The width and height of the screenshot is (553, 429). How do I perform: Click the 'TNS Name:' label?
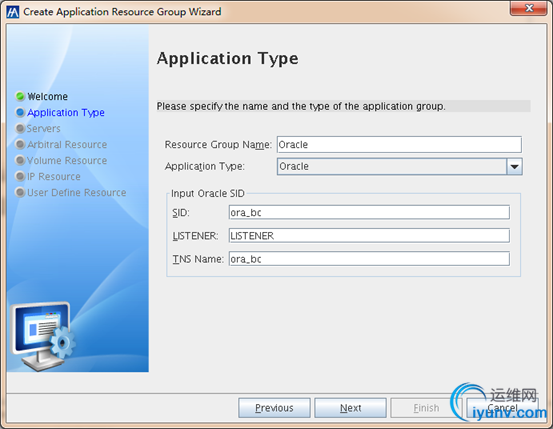(198, 259)
